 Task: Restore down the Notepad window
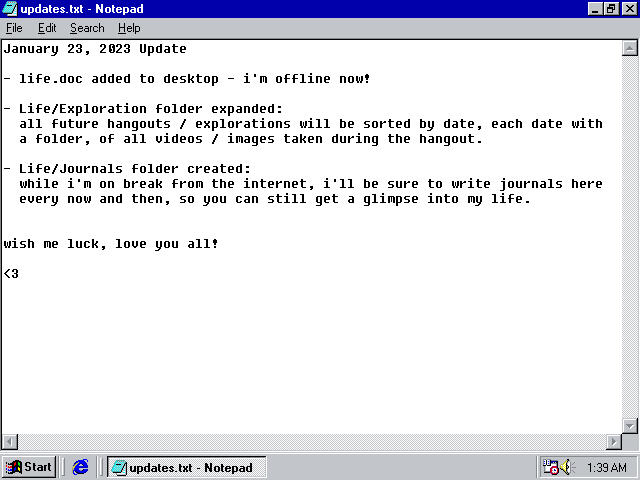coord(612,9)
